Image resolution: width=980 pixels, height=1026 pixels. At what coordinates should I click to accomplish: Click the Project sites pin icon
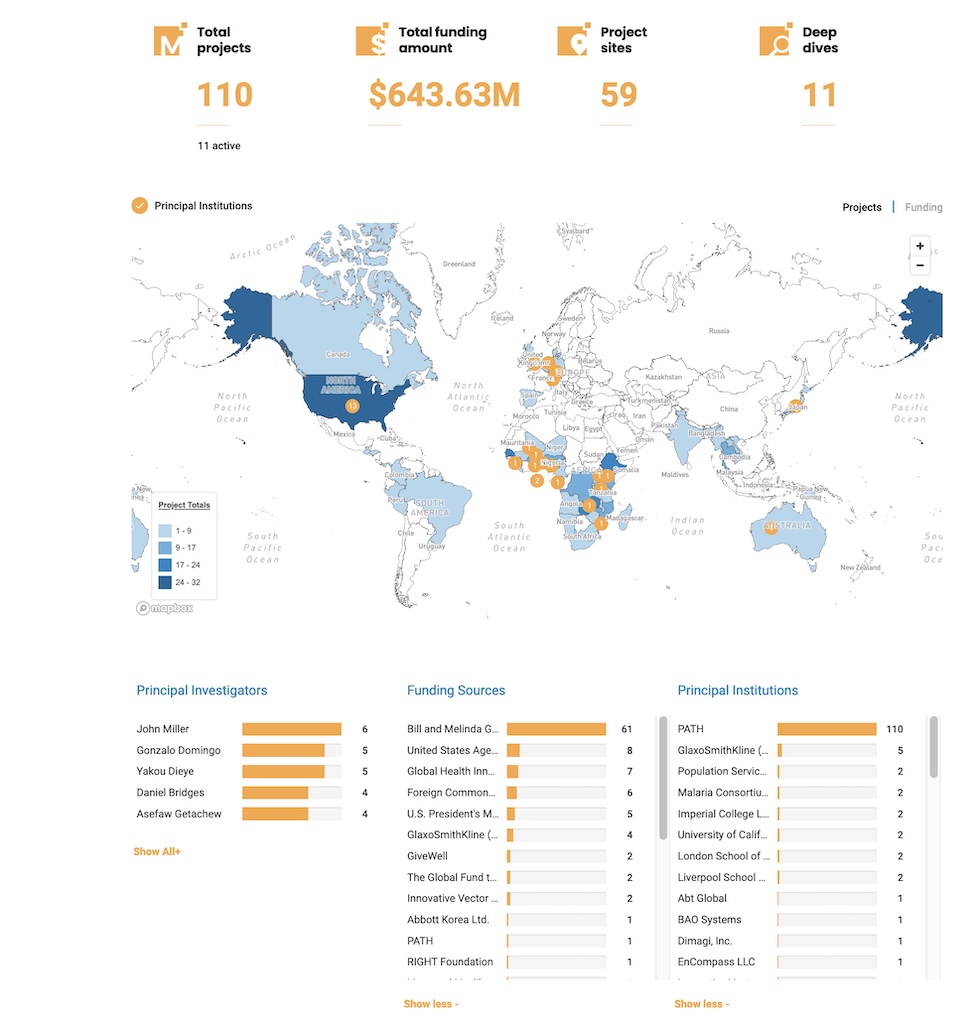(x=574, y=40)
